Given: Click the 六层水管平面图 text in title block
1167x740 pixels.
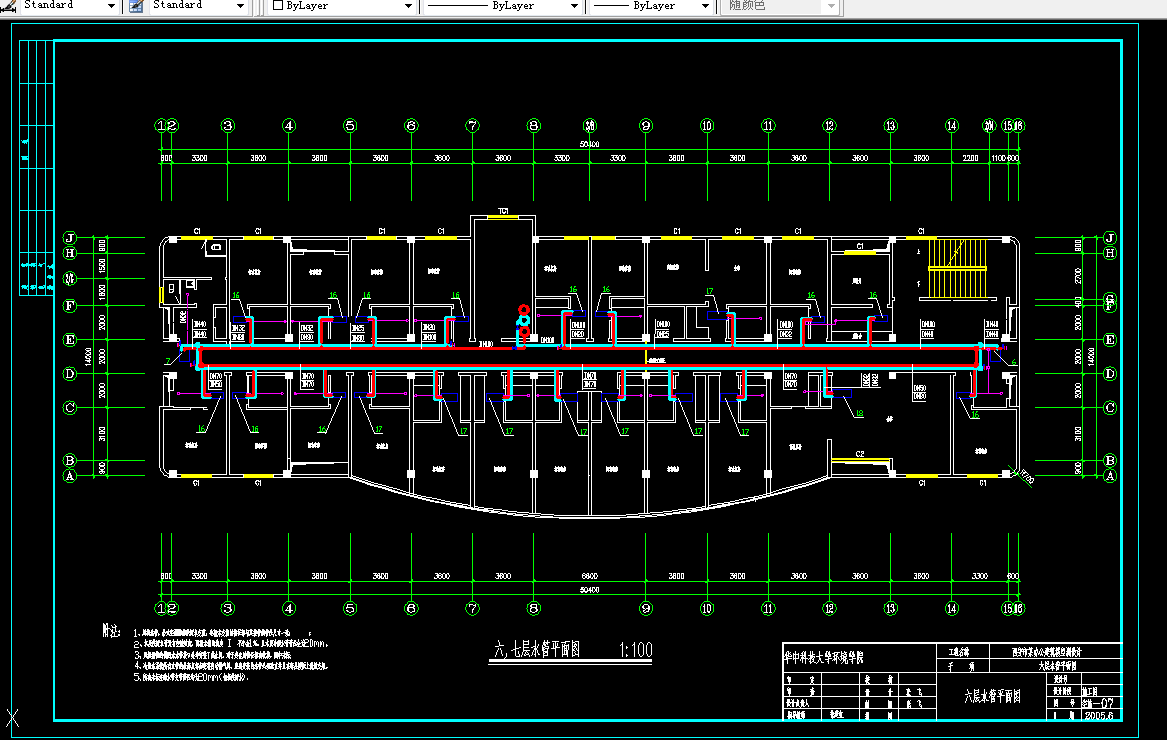Looking at the screenshot, I should [993, 696].
